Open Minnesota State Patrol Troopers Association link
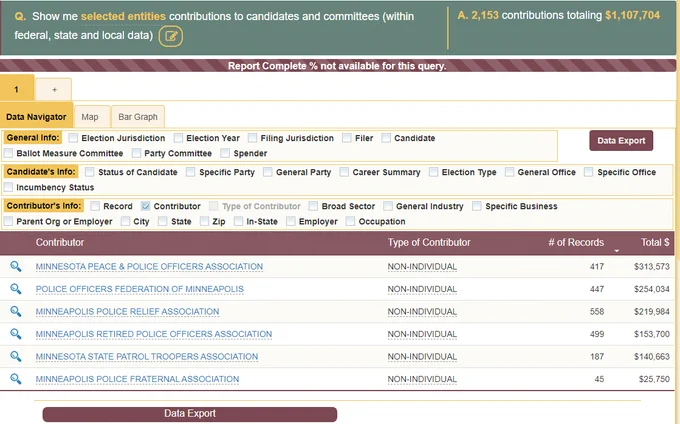Image resolution: width=680 pixels, height=424 pixels. tap(147, 356)
